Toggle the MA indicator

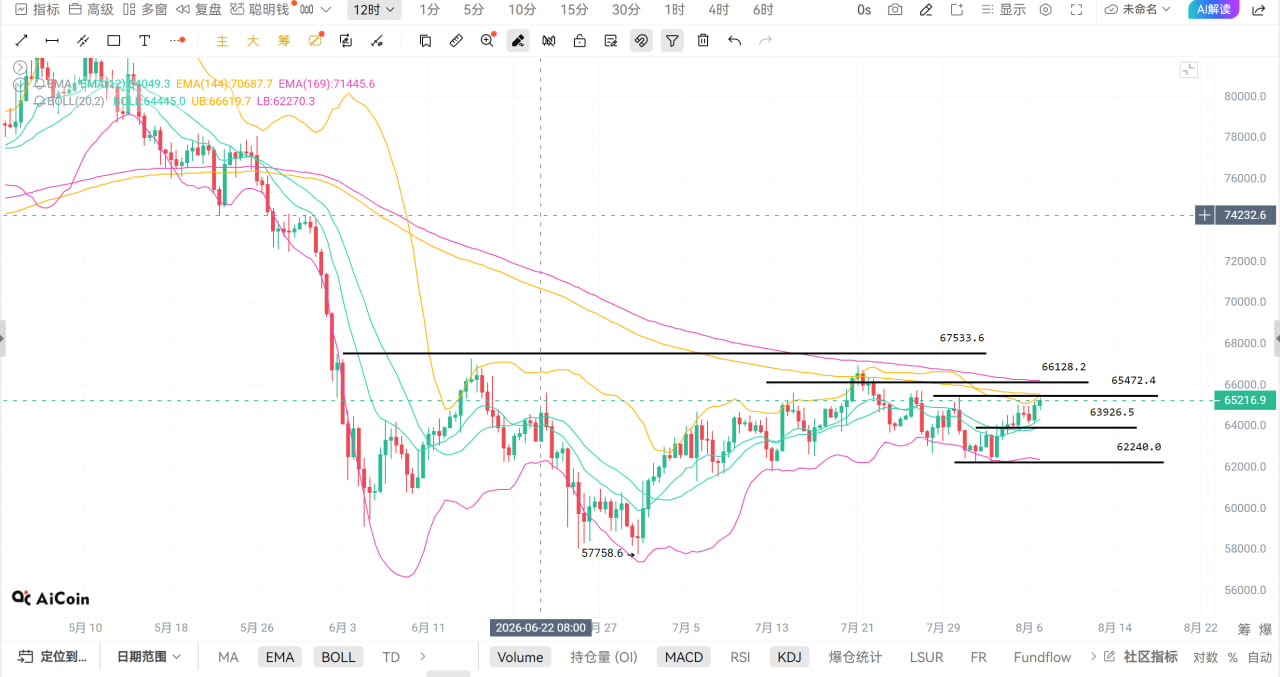[x=228, y=657]
